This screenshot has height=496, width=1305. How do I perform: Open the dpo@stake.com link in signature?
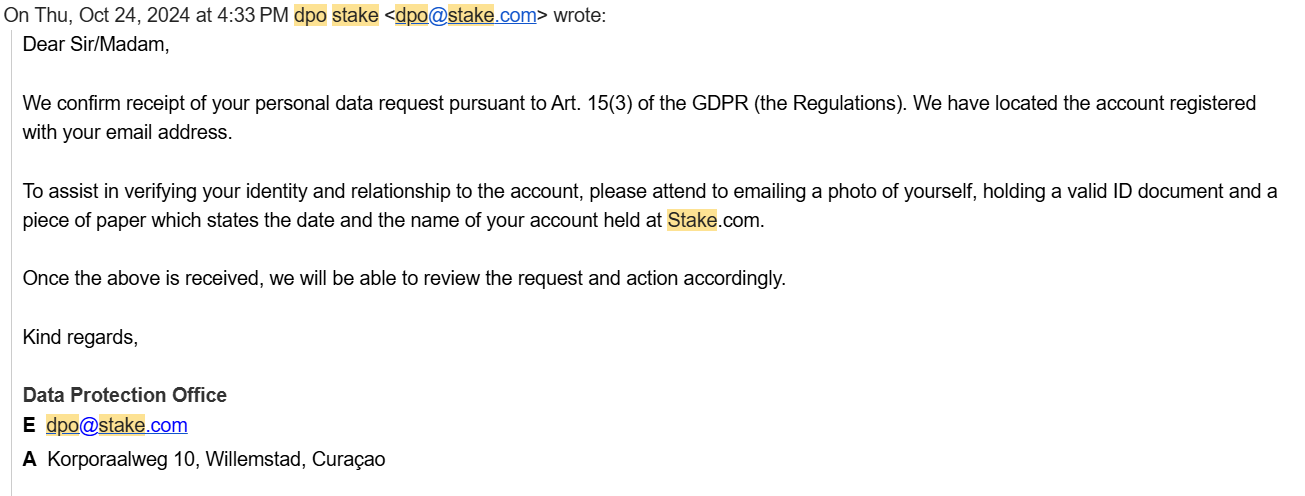click(x=117, y=425)
